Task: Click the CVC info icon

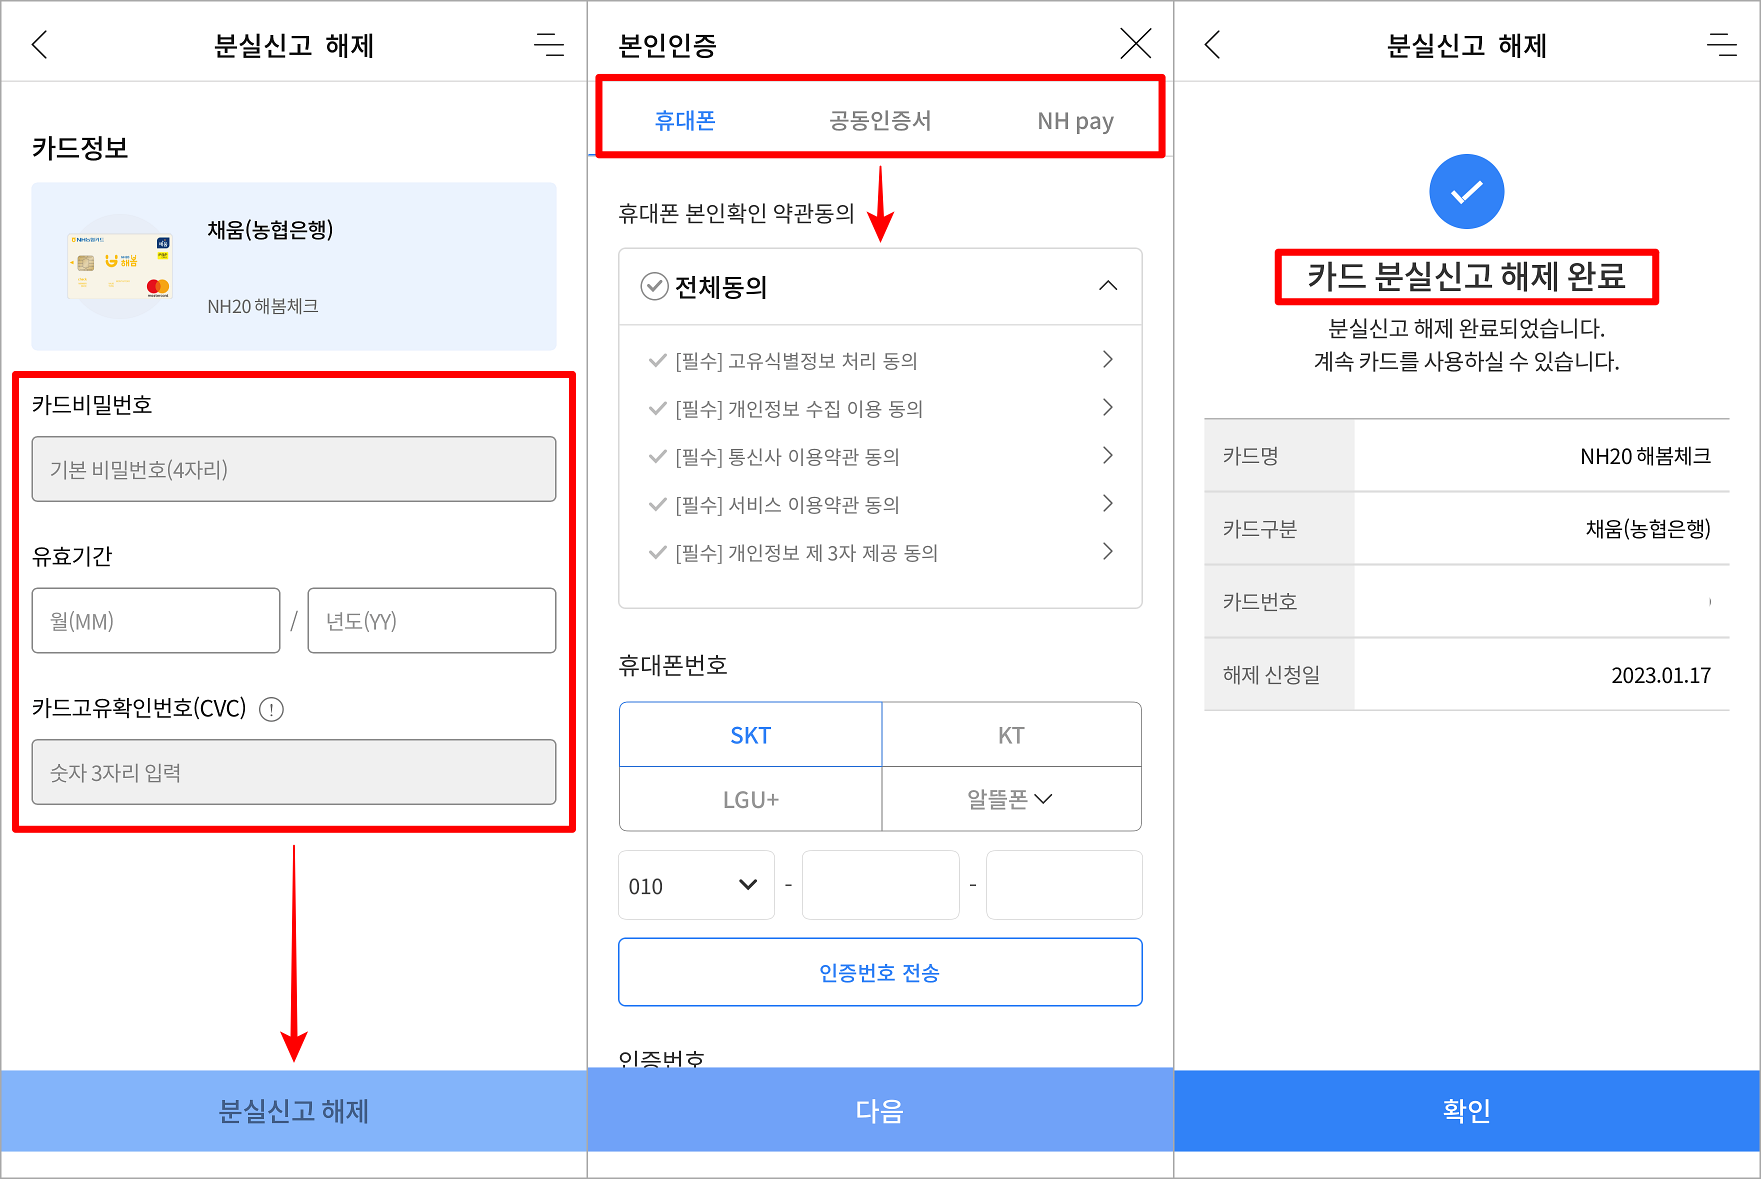Action: click(x=270, y=708)
